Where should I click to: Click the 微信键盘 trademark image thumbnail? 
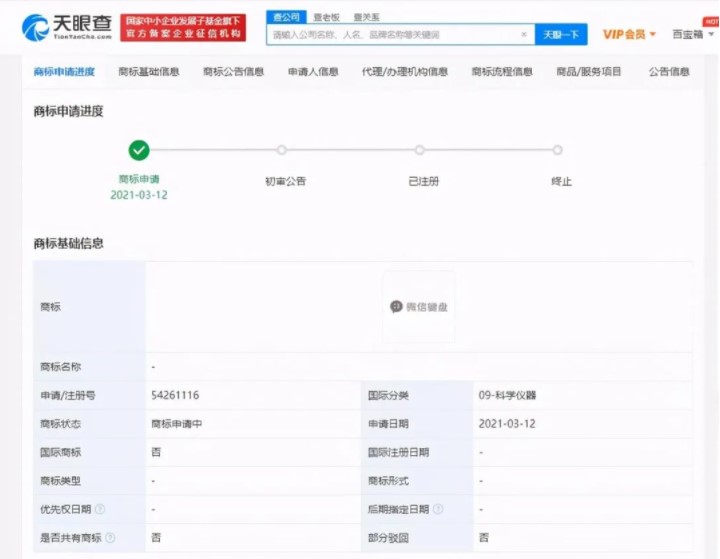pos(418,306)
